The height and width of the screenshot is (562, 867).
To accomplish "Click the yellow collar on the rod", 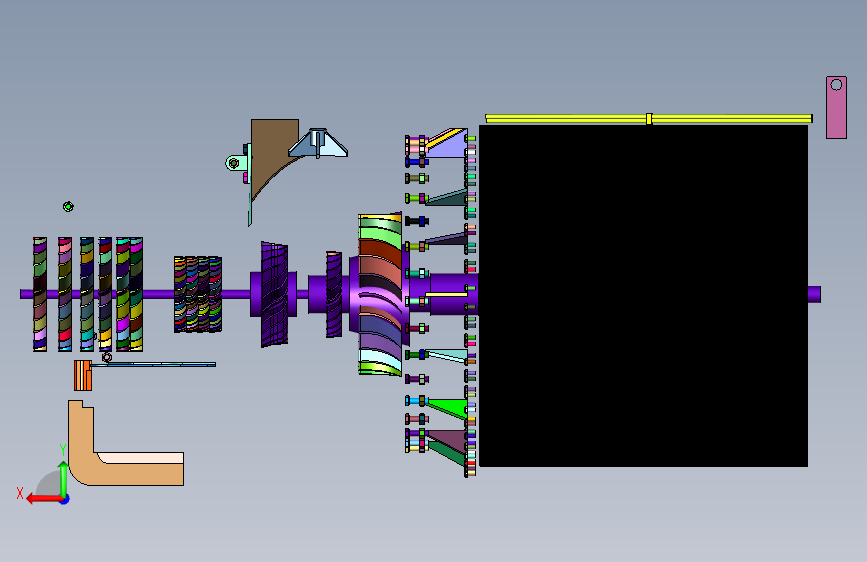I will [649, 119].
